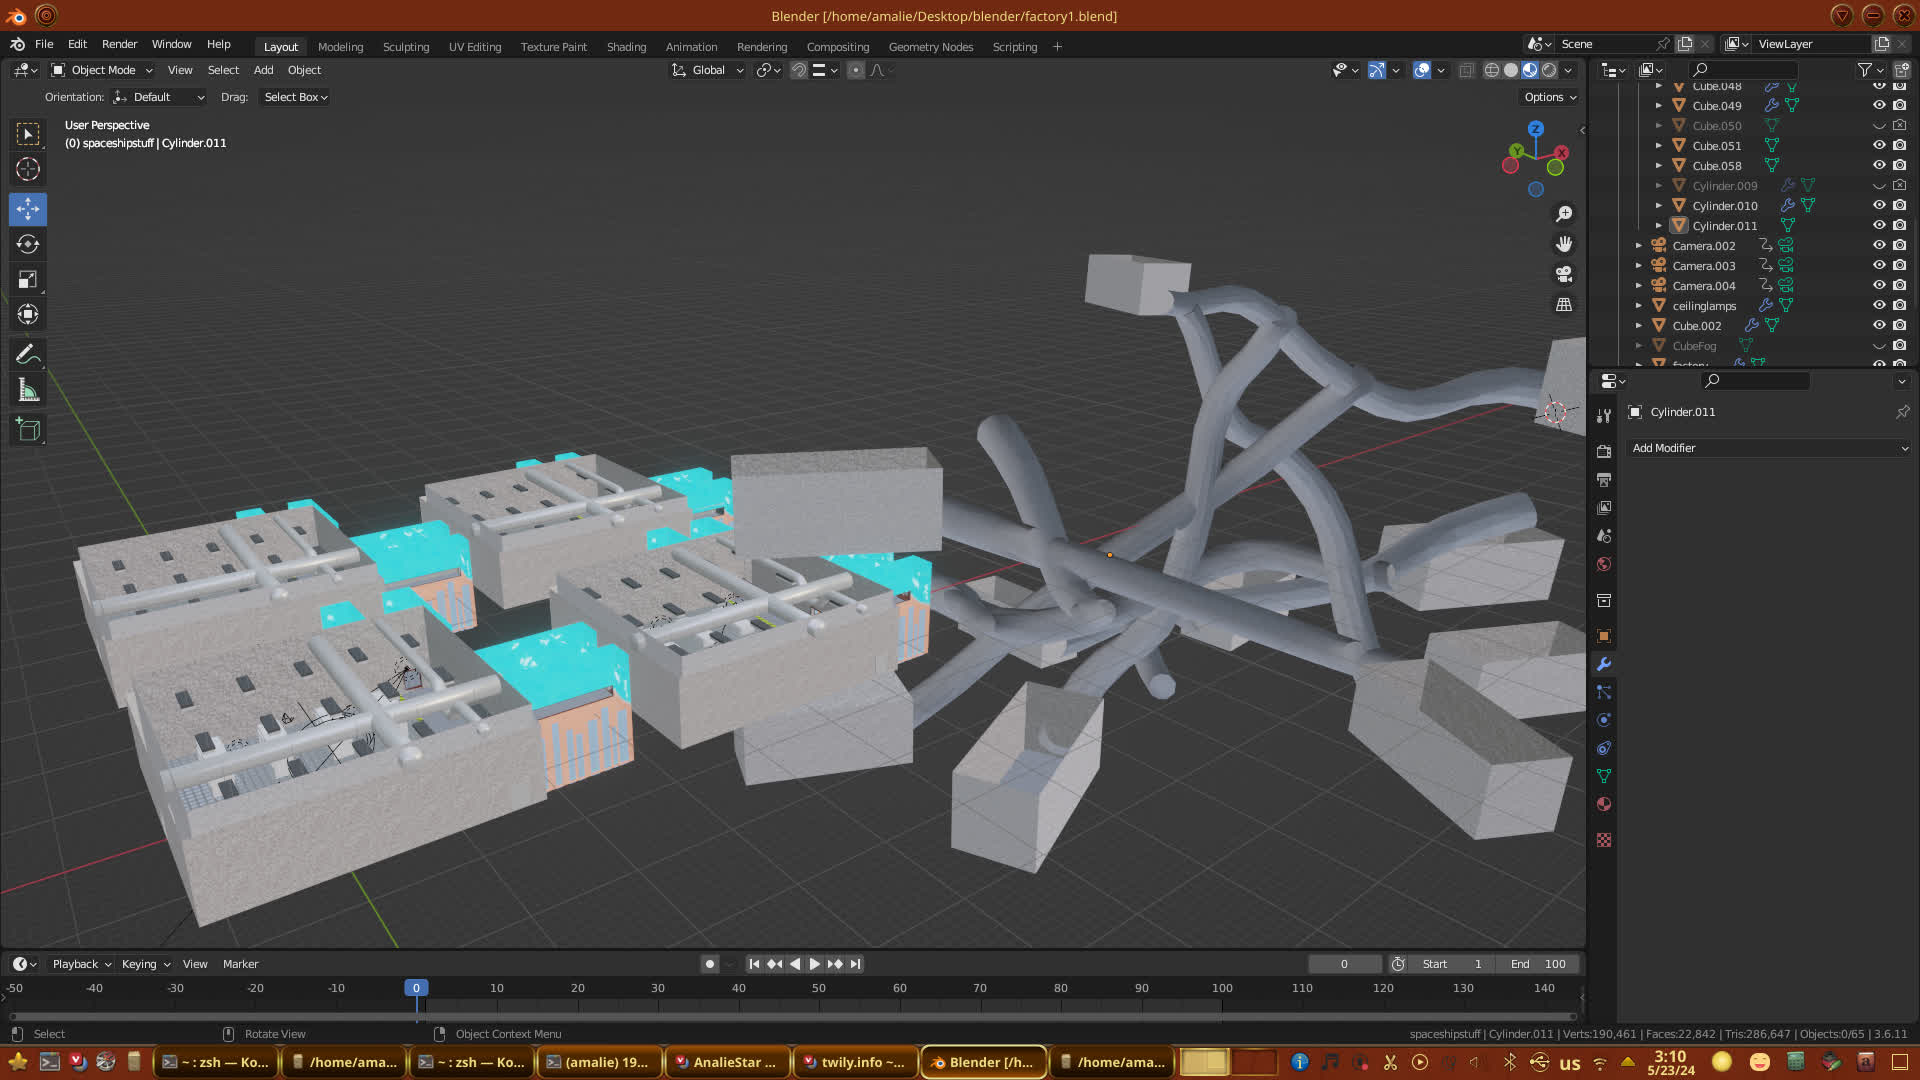Choose the Measure tool
Screen dimensions: 1920x1080
tap(28, 391)
